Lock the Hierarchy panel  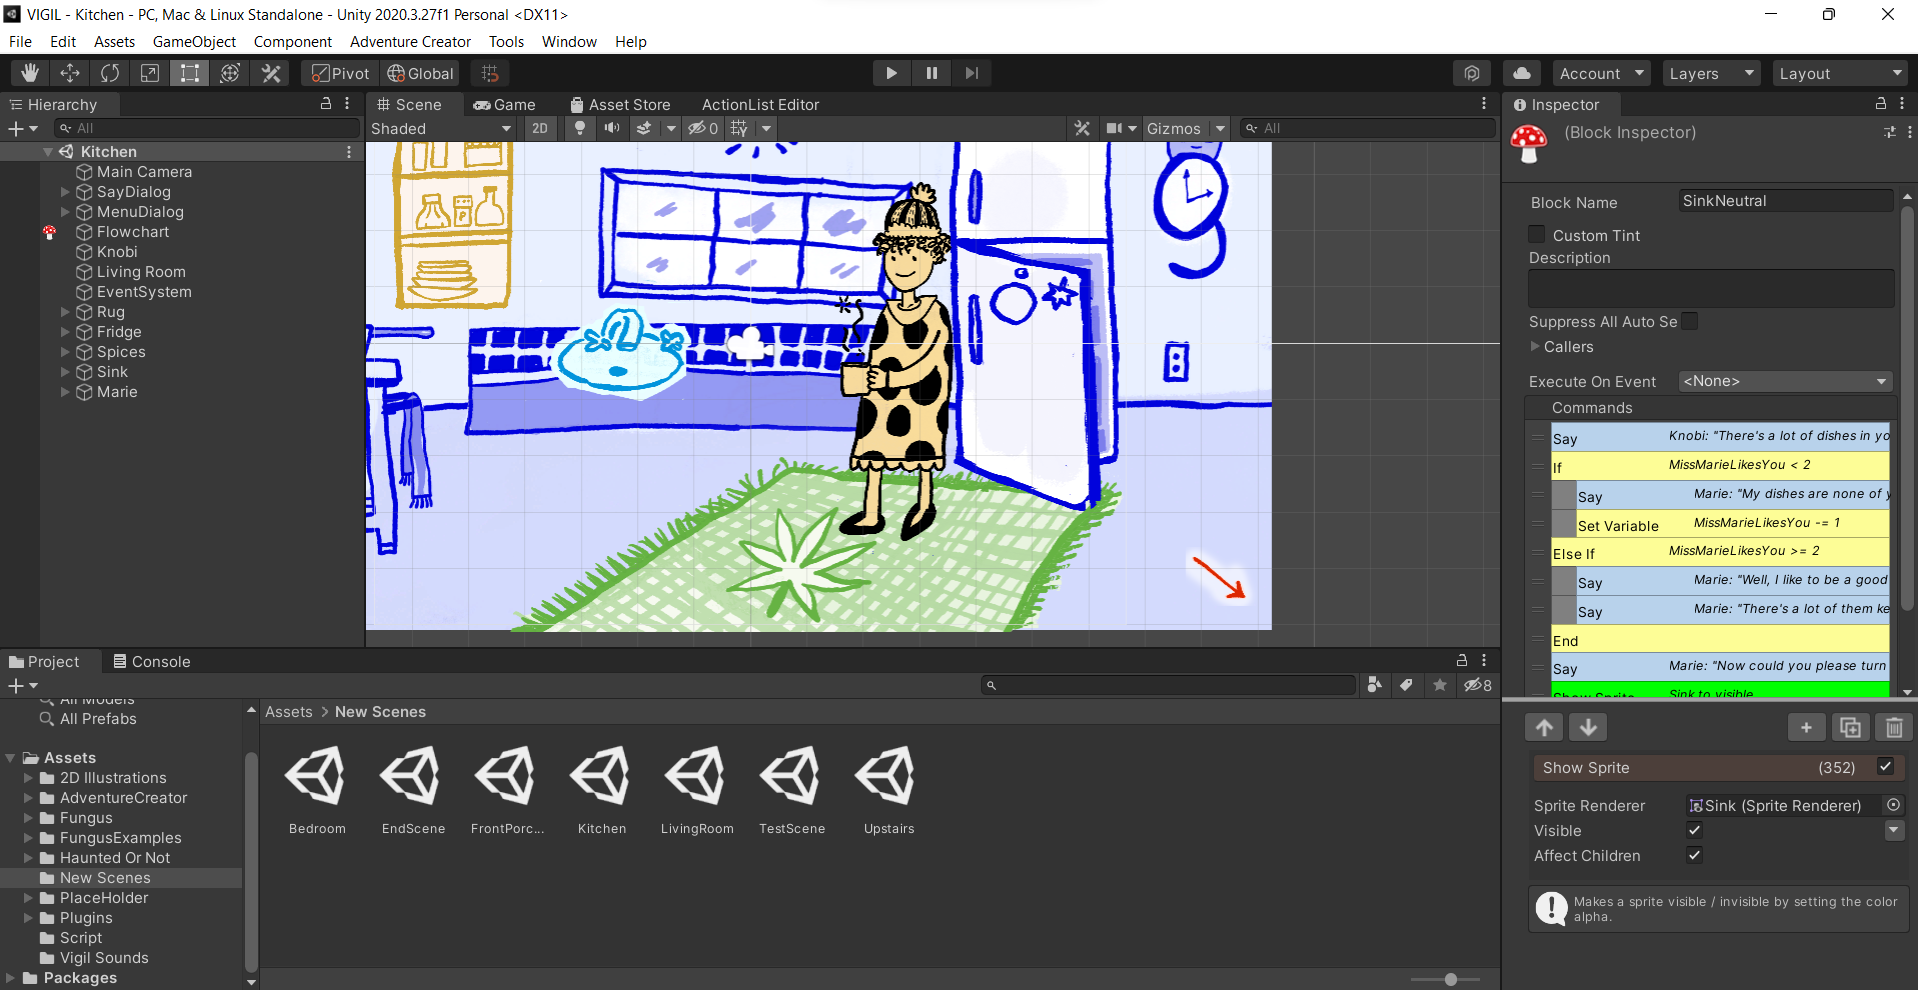pos(325,104)
